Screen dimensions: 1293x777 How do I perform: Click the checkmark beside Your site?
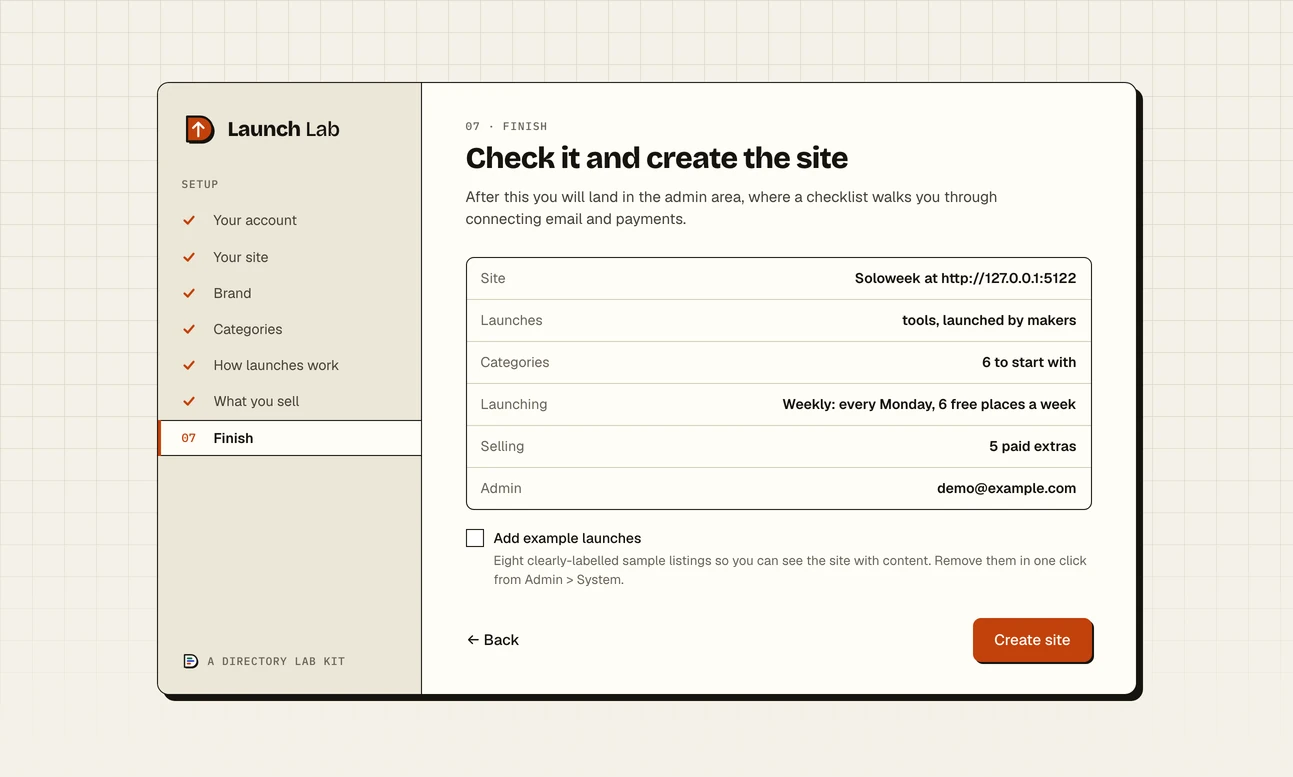(x=189, y=257)
